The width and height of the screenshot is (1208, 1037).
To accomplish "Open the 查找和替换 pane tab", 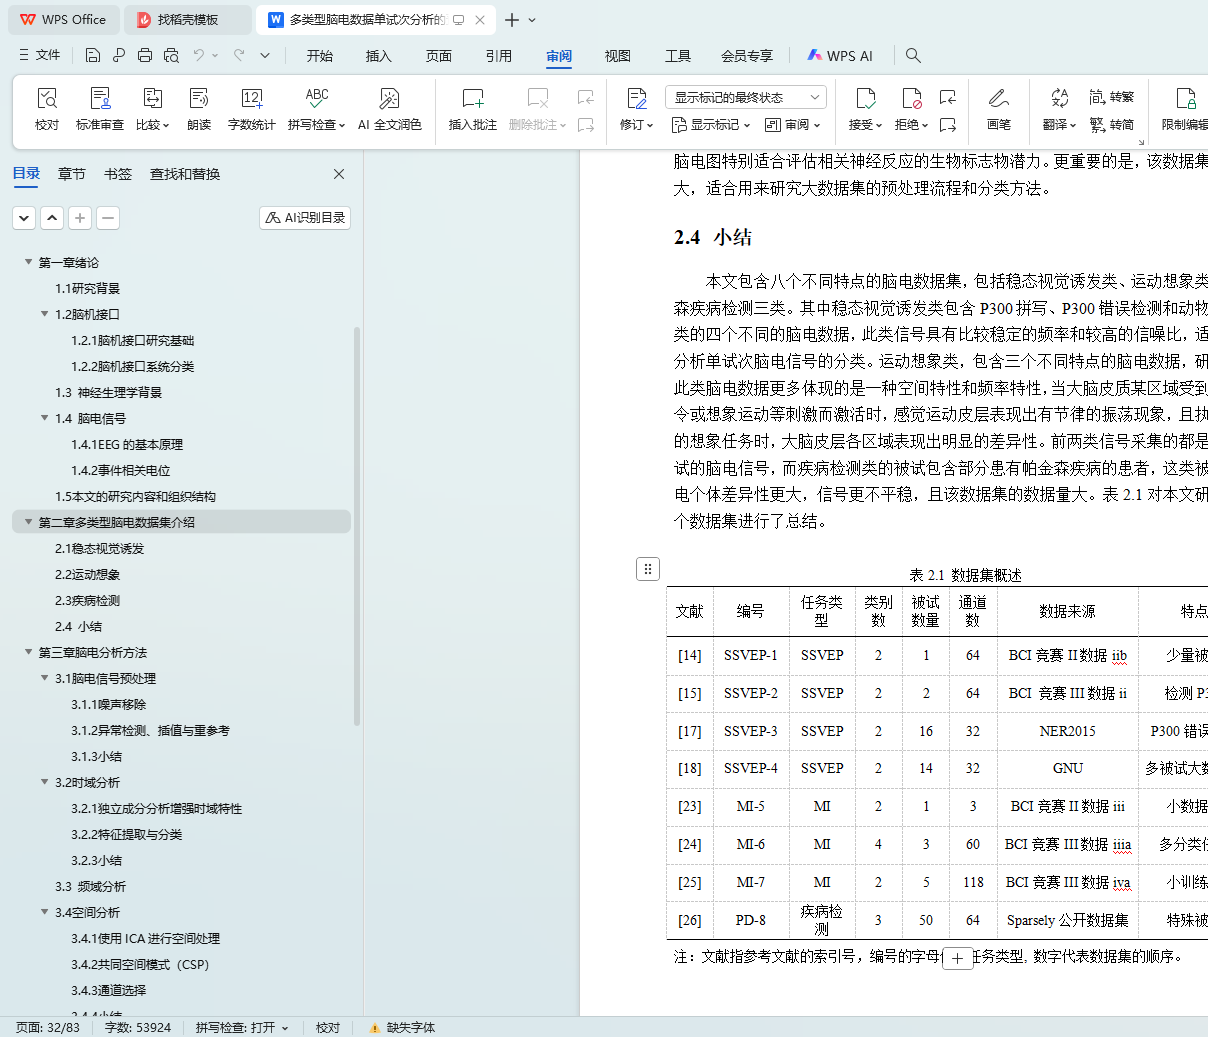I will tap(185, 174).
